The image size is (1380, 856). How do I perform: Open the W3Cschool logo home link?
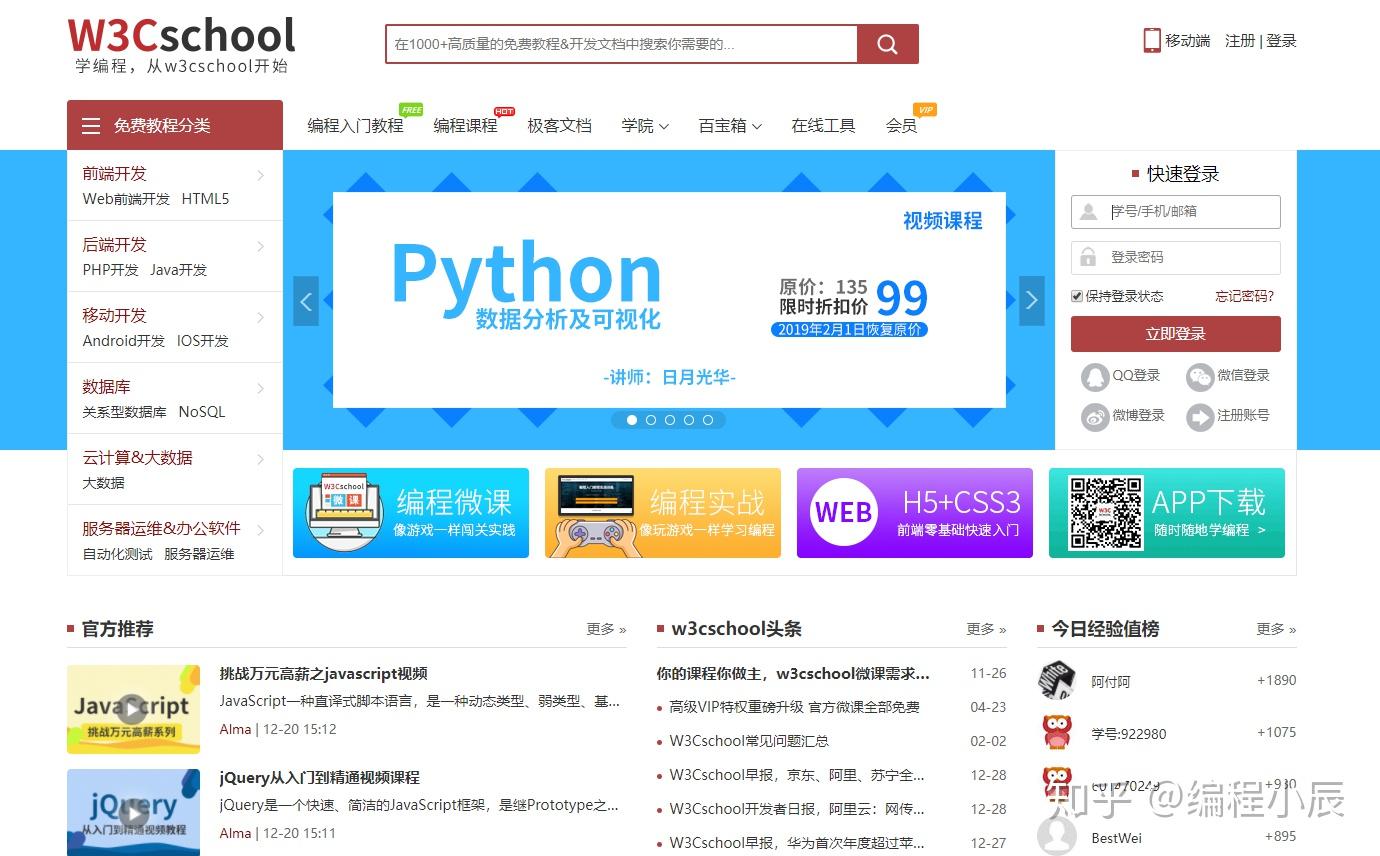(x=181, y=45)
